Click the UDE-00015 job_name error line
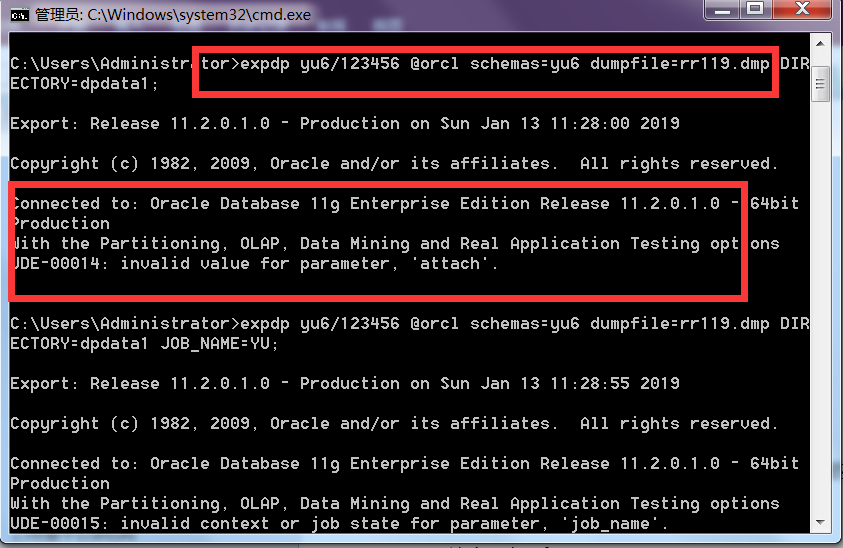This screenshot has width=843, height=548. click(339, 523)
